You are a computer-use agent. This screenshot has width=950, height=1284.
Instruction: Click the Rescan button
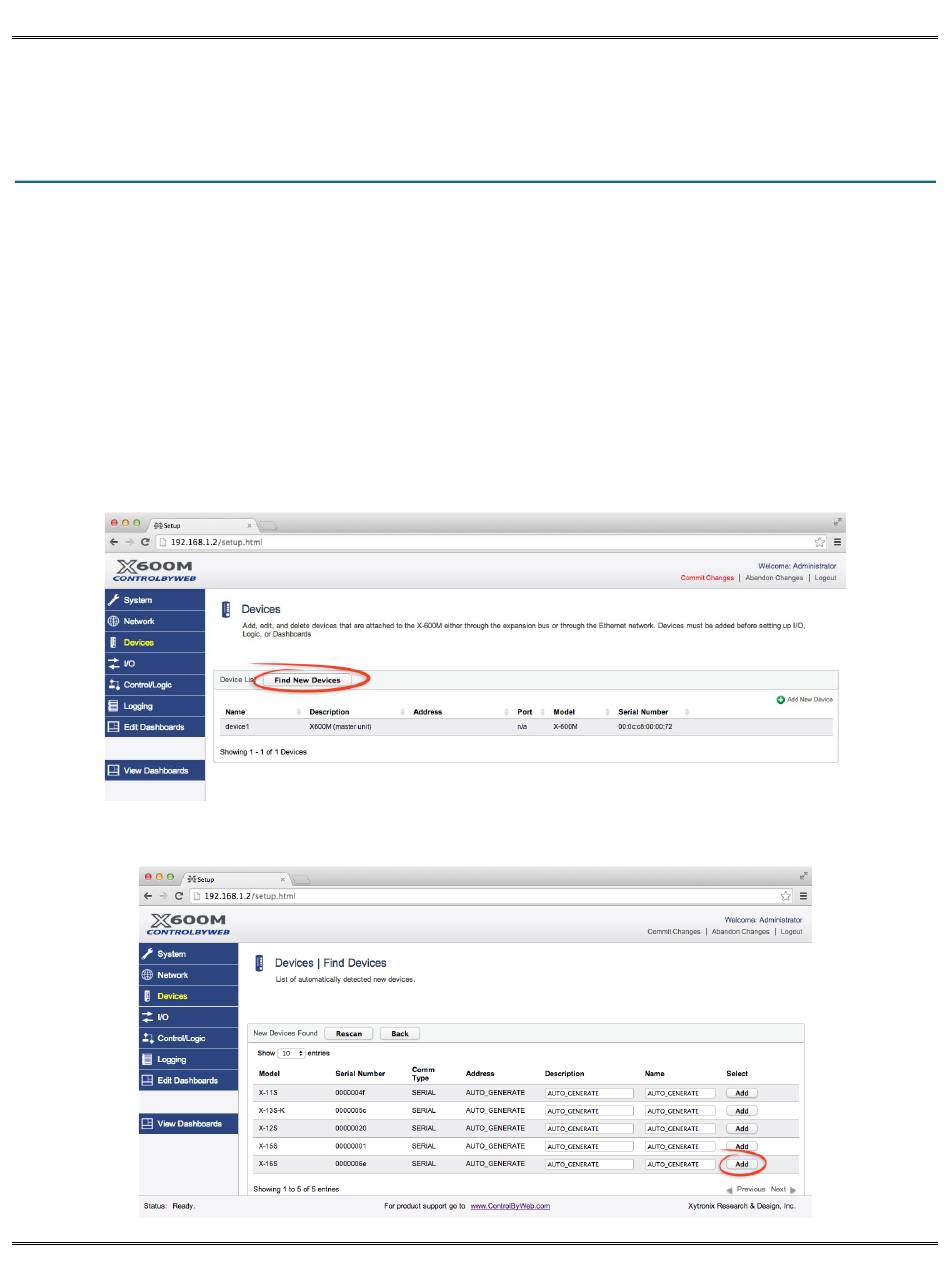pyautogui.click(x=349, y=1033)
